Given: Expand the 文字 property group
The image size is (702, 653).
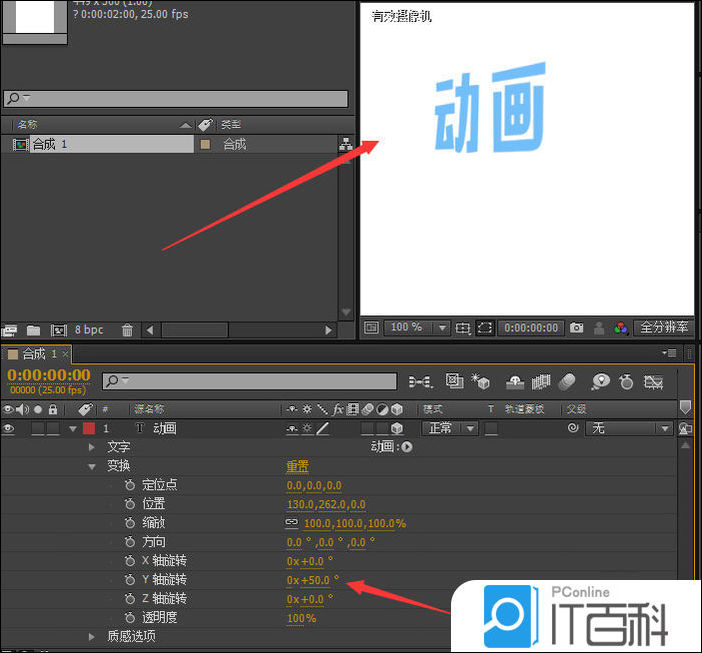Looking at the screenshot, I should 92,447.
